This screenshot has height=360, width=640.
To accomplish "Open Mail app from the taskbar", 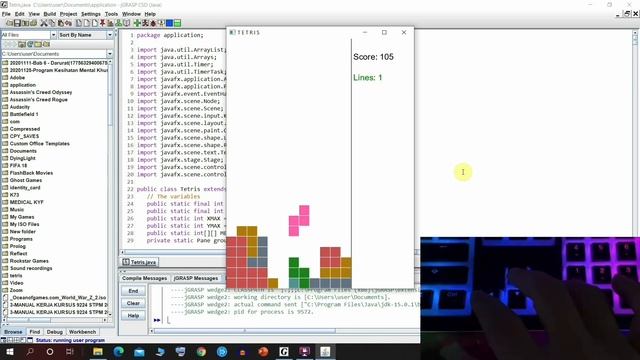I will (139, 351).
